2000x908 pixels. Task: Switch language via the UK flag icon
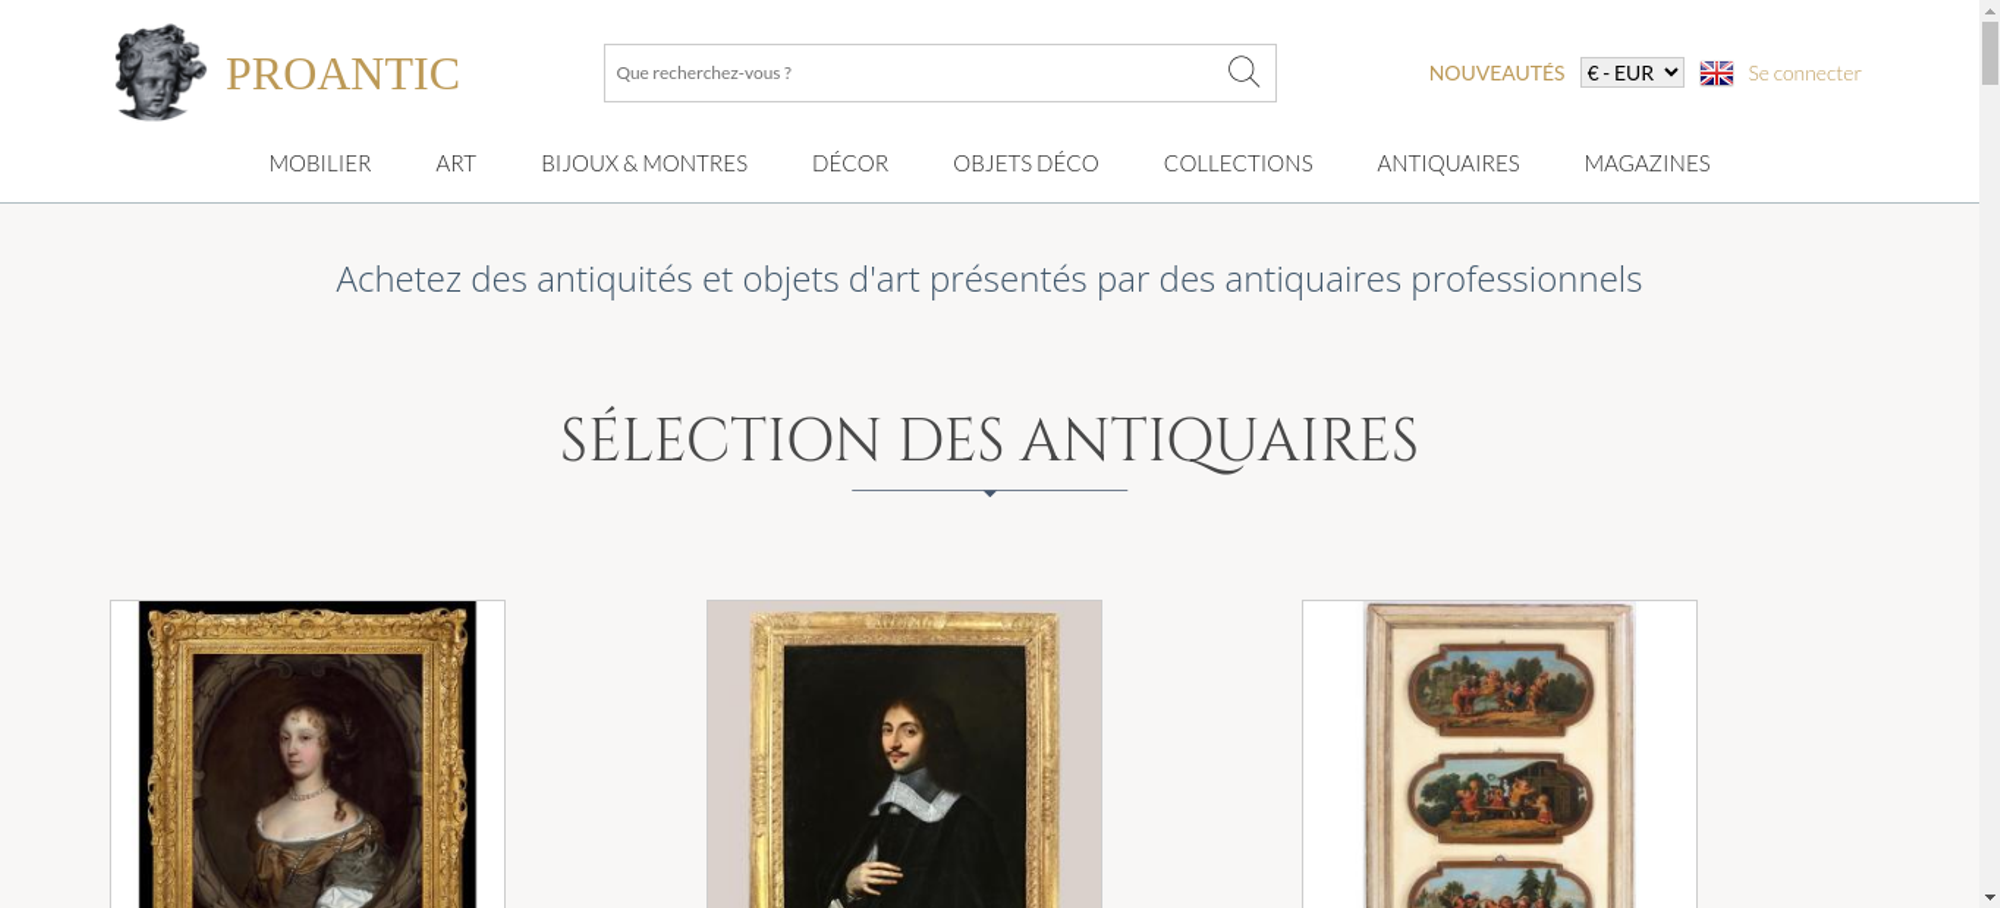pyautogui.click(x=1716, y=73)
